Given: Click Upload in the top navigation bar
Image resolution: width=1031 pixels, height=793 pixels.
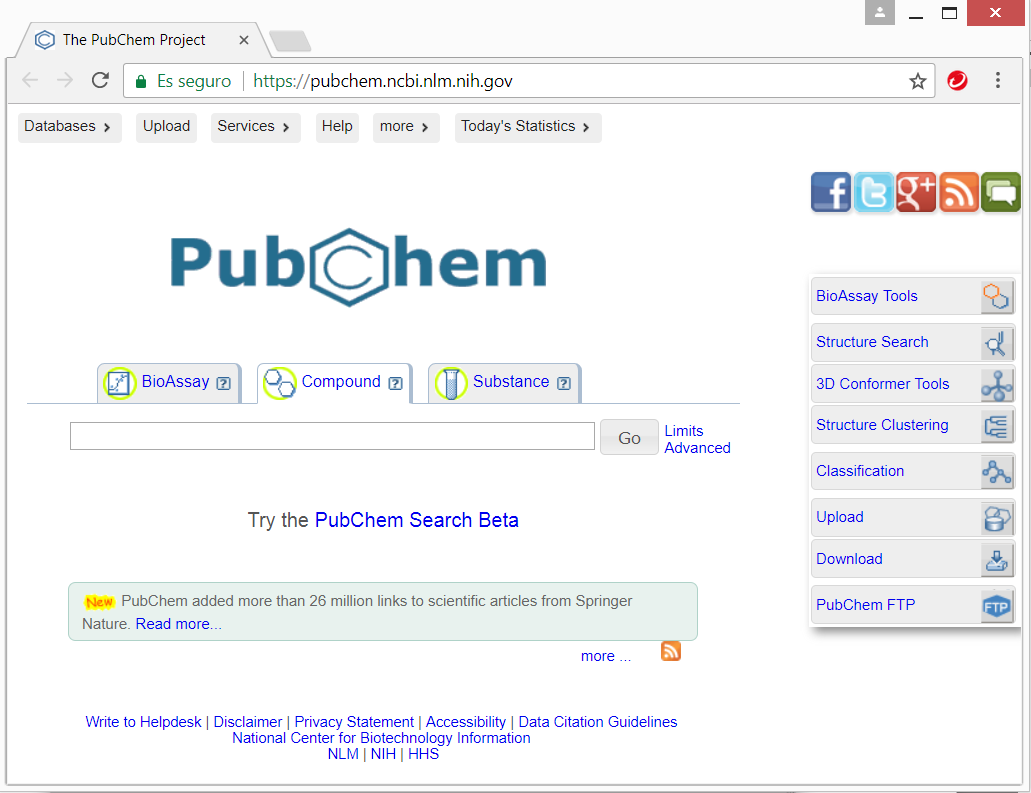Looking at the screenshot, I should coord(166,126).
